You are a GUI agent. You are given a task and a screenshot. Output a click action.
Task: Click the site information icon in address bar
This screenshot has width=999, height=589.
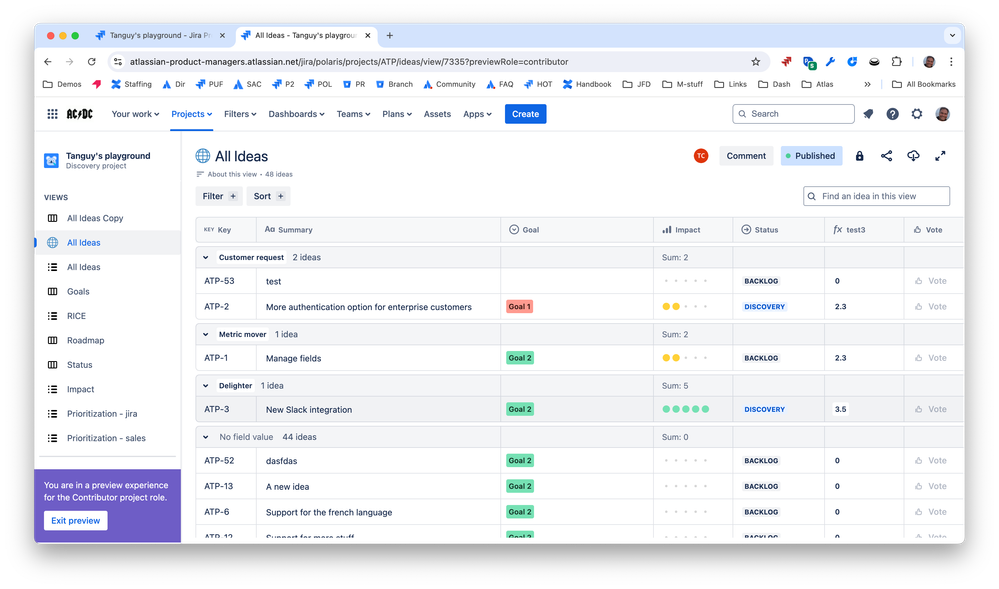click(x=117, y=62)
